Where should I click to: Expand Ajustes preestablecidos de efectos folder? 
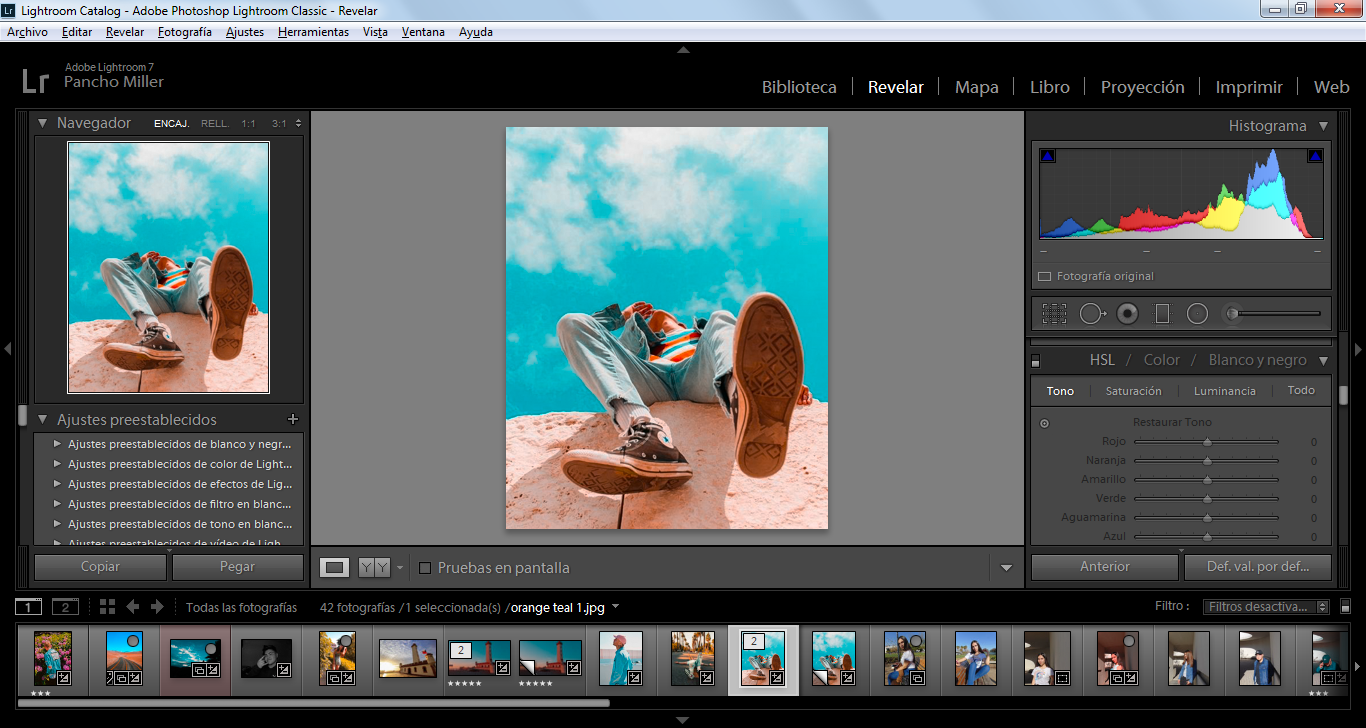57,484
